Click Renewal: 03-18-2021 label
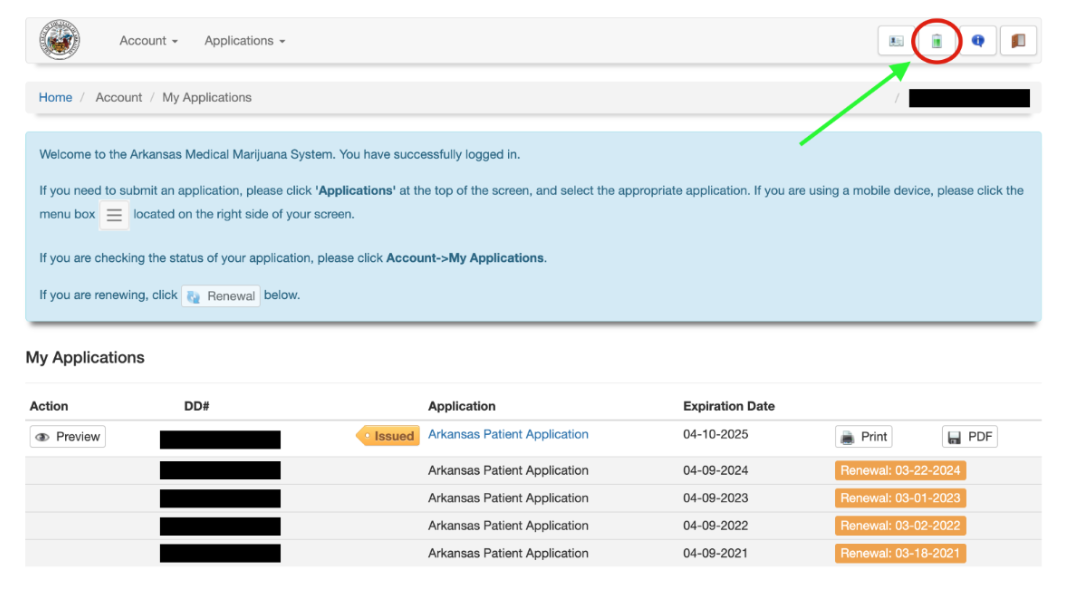This screenshot has height=590, width=1073. [900, 553]
